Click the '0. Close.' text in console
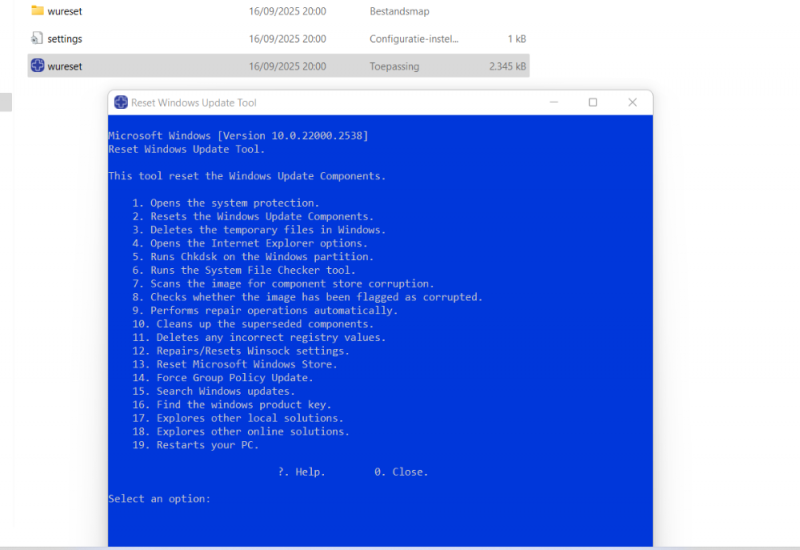The height and width of the screenshot is (550, 800). coord(401,471)
